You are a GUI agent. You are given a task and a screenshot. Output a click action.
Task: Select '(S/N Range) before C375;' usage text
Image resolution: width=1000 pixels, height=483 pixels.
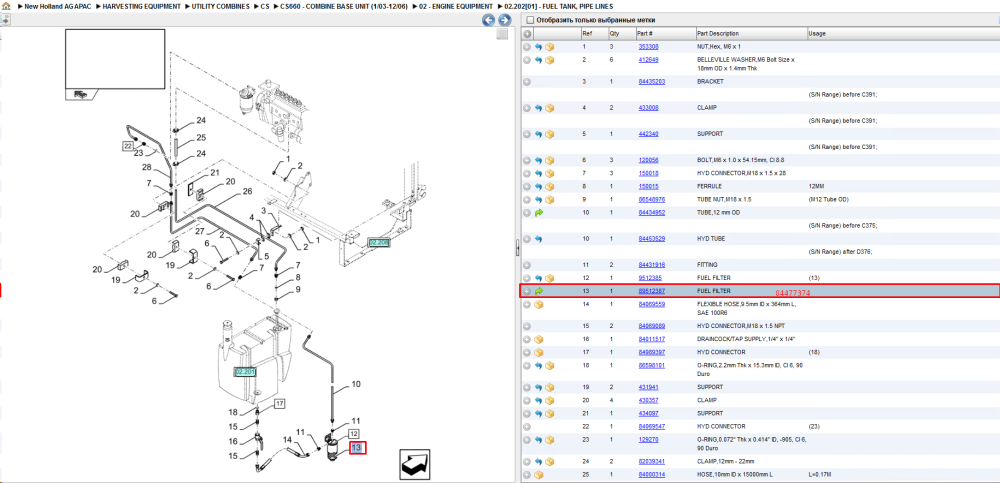(x=842, y=225)
